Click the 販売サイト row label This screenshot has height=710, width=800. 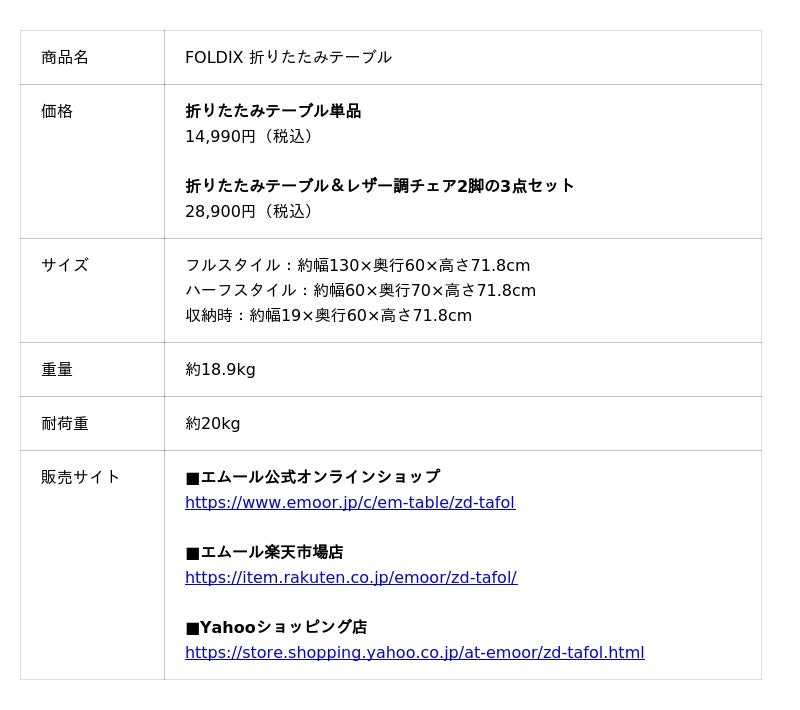[81, 477]
